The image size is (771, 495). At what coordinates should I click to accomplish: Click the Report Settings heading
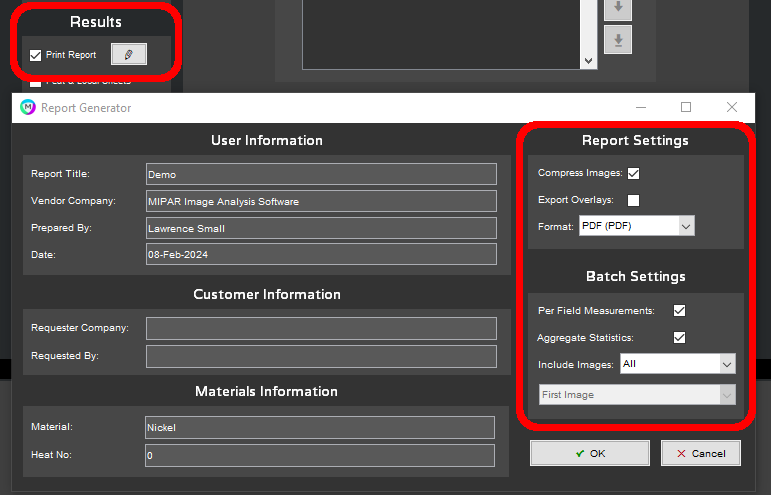[x=635, y=141]
